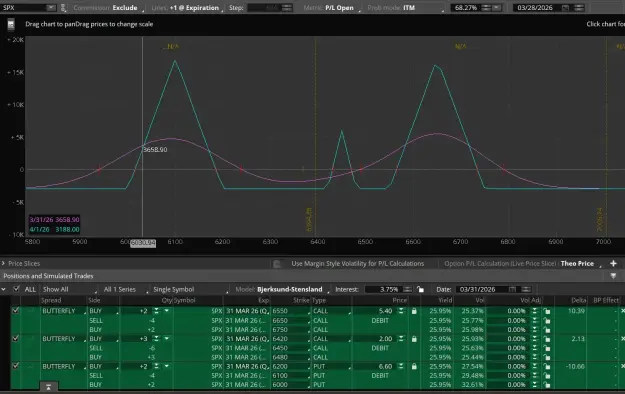
Task: Click the 6200 PUT strike field
Action: [x=291, y=366]
